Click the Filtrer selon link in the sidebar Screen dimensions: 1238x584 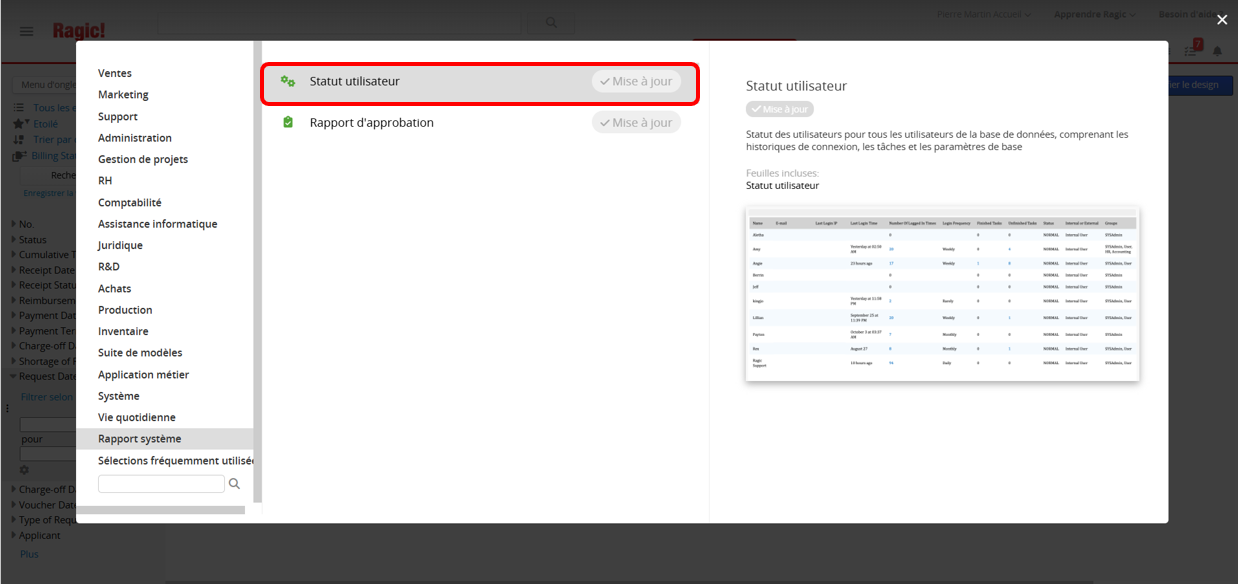[x=47, y=397]
